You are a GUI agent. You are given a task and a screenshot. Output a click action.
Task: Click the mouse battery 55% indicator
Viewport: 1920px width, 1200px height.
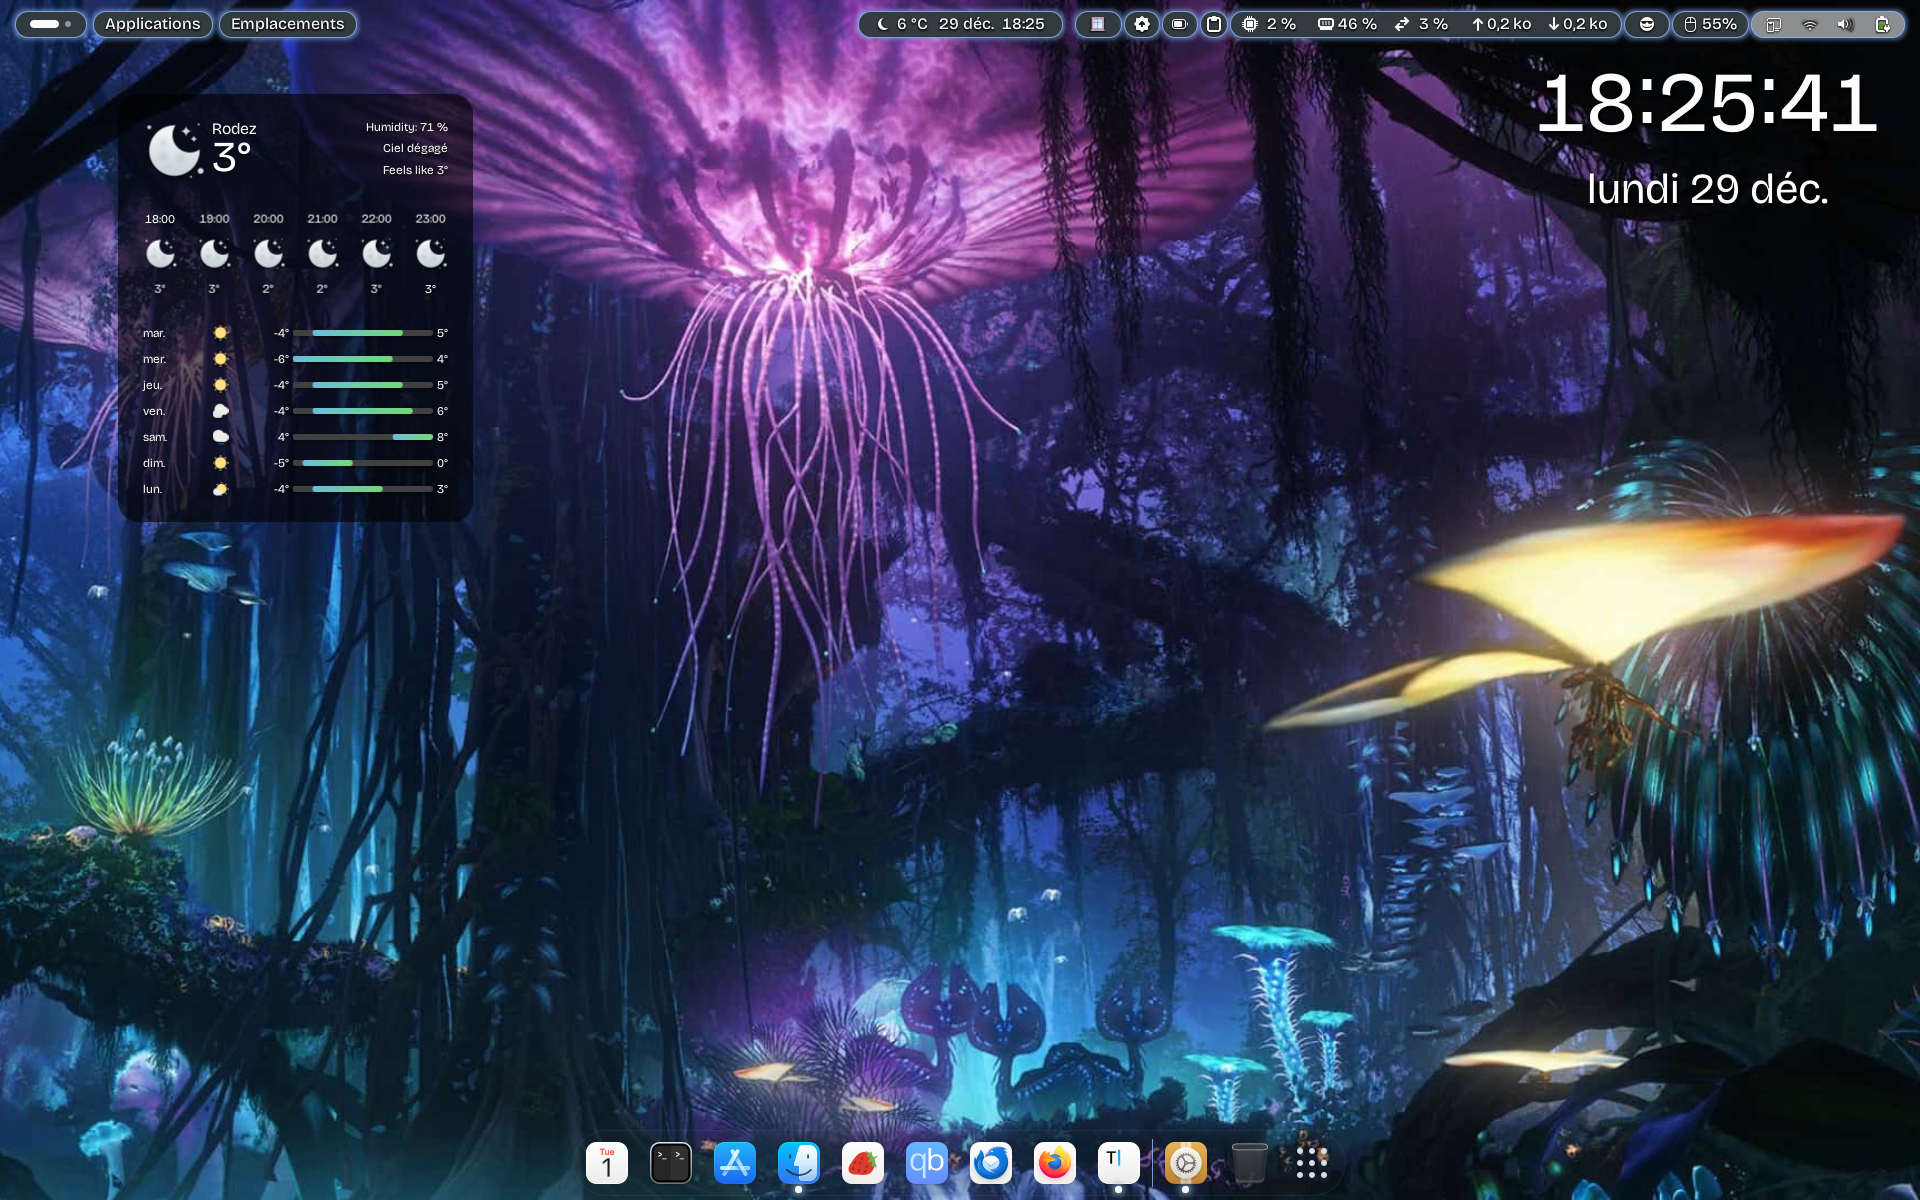(1710, 24)
